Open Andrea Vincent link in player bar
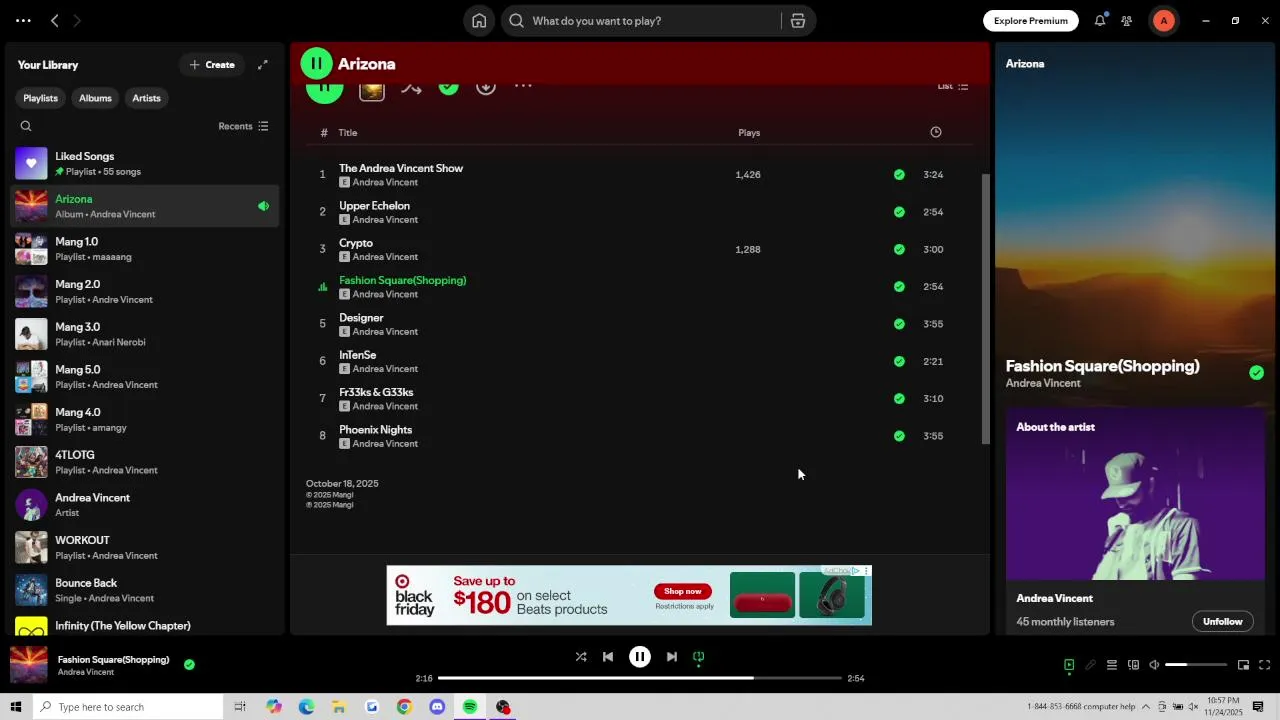Viewport: 1280px width, 720px height. tap(86, 672)
